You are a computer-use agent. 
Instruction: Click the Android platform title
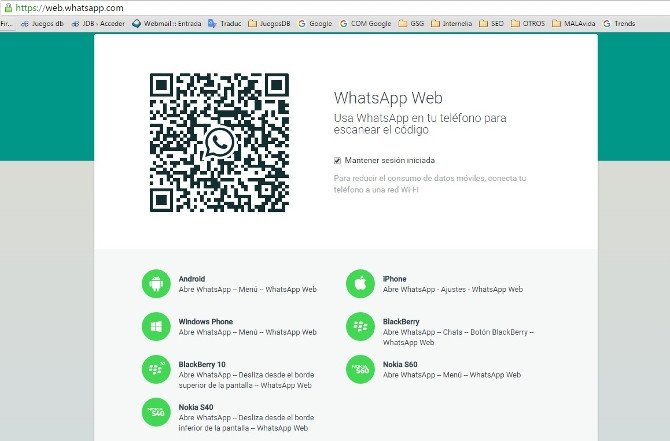pos(192,279)
